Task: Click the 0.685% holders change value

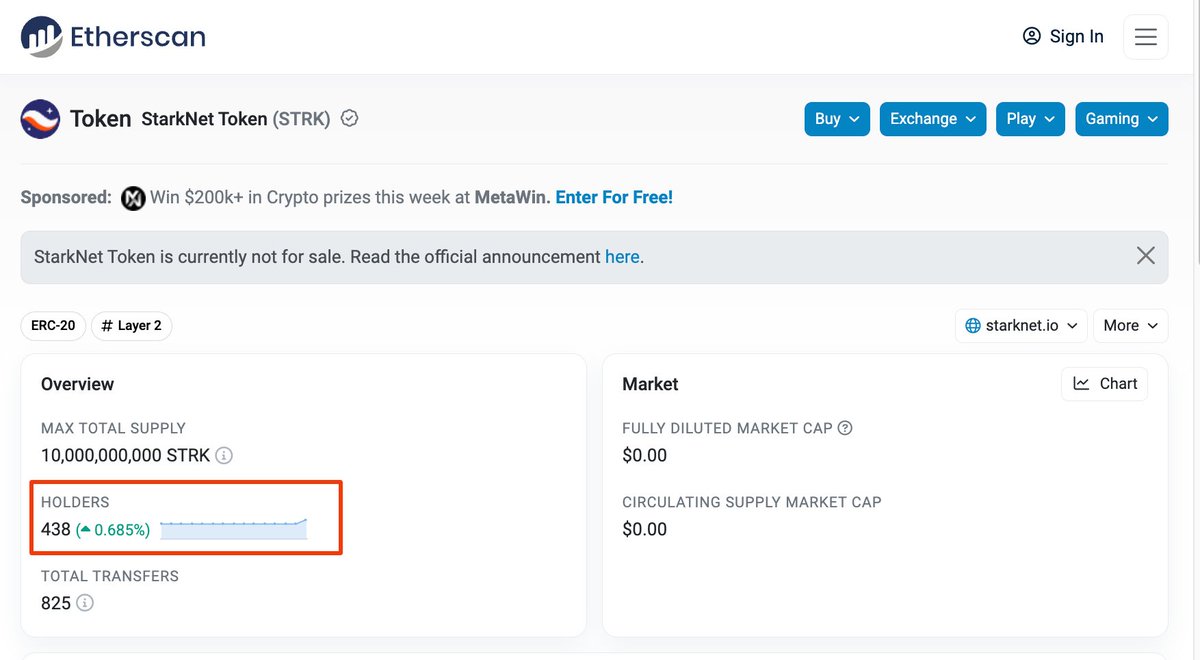Action: click(x=113, y=530)
